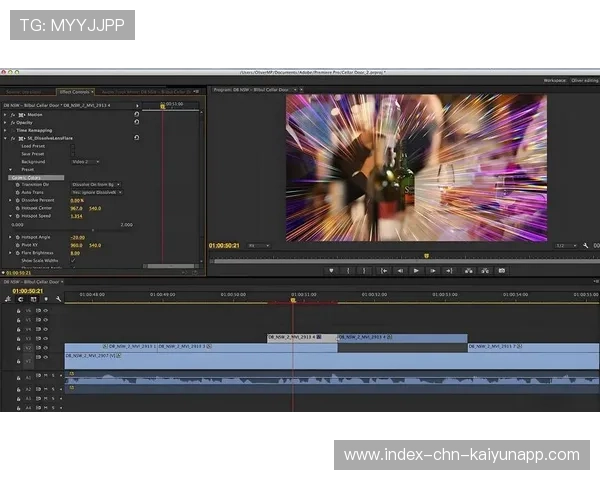This screenshot has width=600, height=480.
Task: Click the timeline wrench settings icon
Action: 59,298
